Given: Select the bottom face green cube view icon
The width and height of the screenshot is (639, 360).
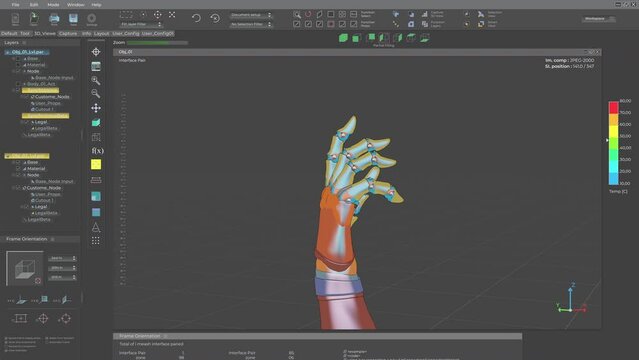Looking at the screenshot, I should point(425,38).
